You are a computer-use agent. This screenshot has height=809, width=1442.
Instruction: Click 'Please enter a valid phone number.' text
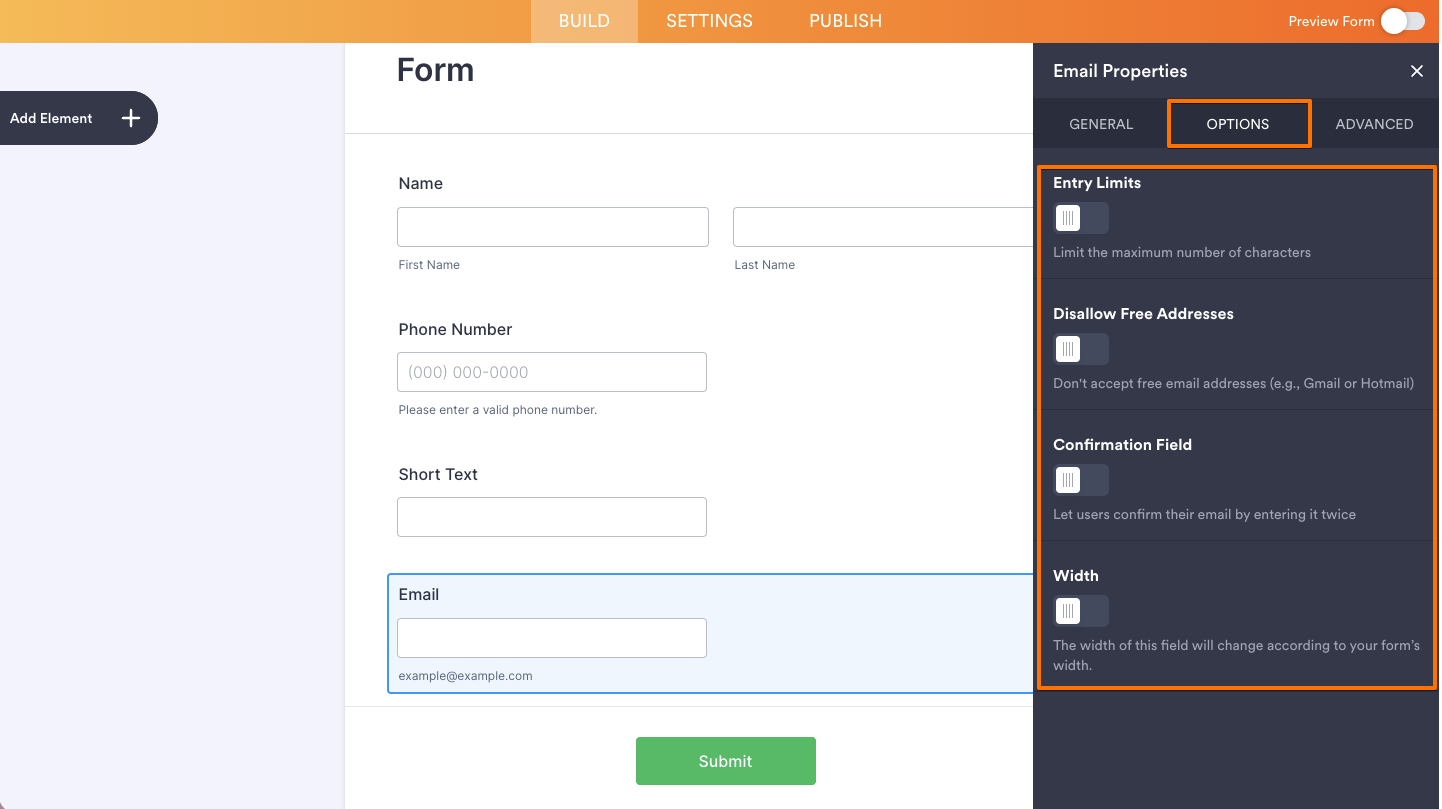tap(497, 410)
